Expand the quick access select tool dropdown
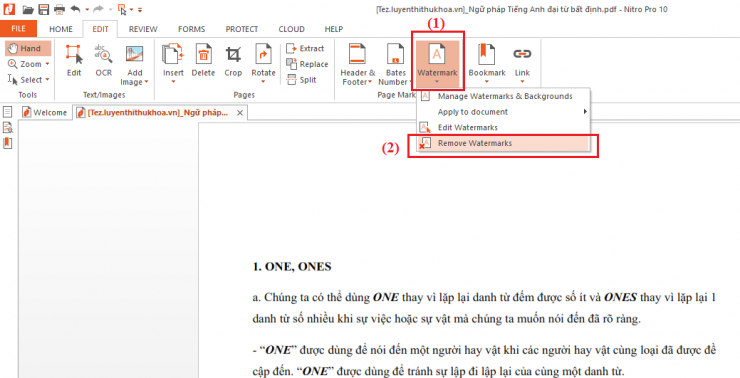This screenshot has width=740, height=378. [x=132, y=9]
